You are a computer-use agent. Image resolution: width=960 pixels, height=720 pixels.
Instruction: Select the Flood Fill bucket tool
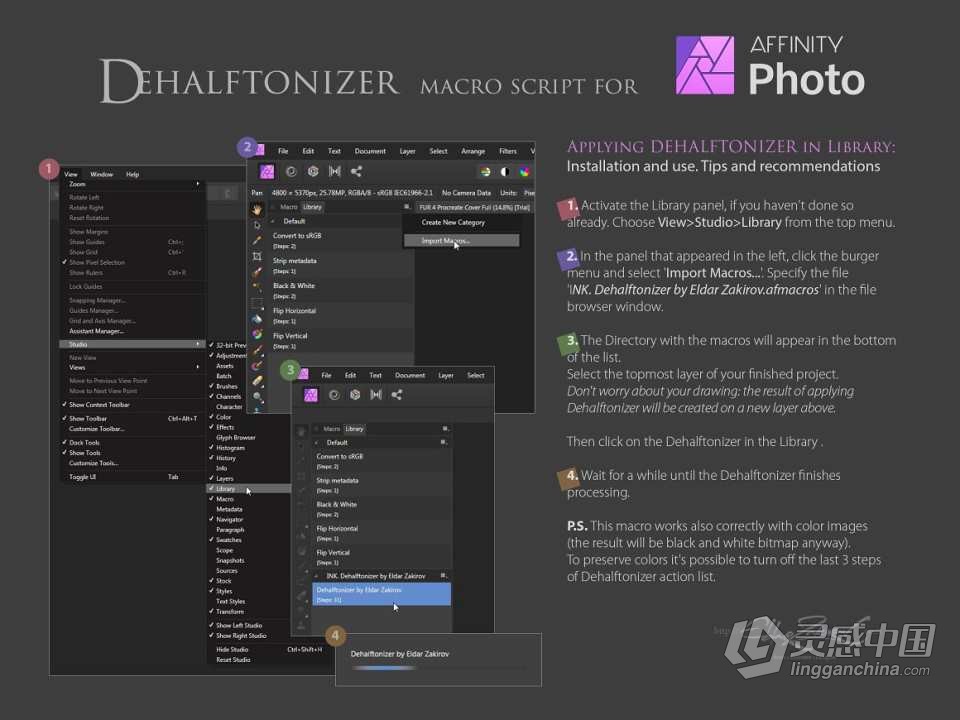tap(257, 318)
